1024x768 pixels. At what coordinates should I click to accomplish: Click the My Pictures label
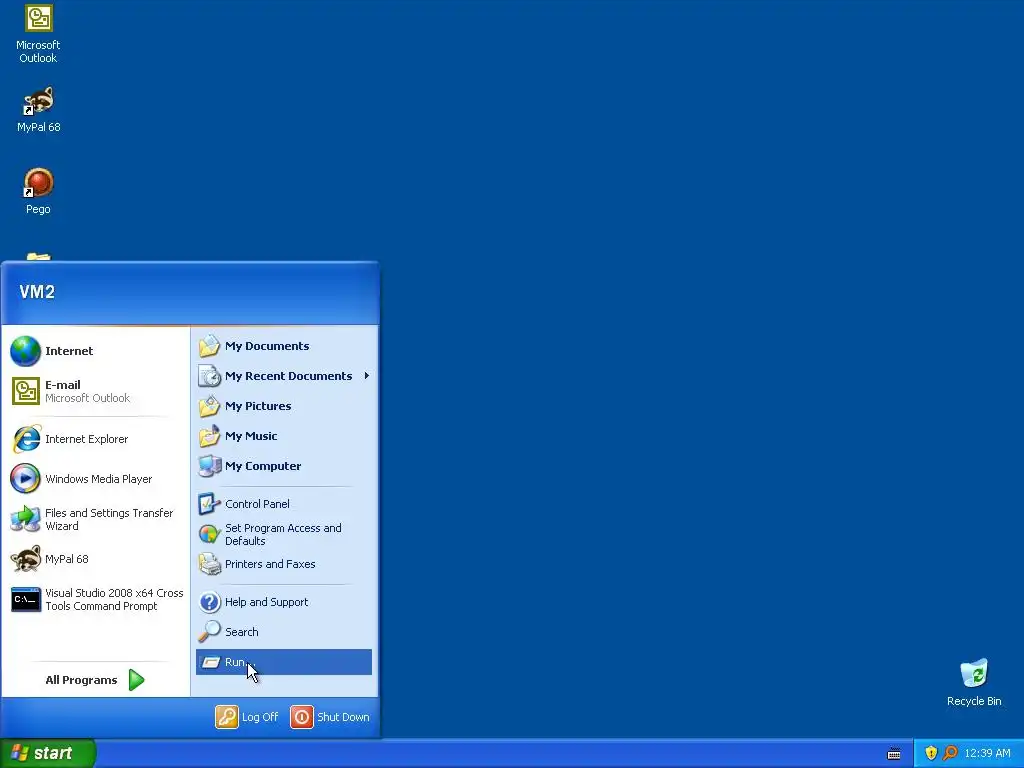259,406
